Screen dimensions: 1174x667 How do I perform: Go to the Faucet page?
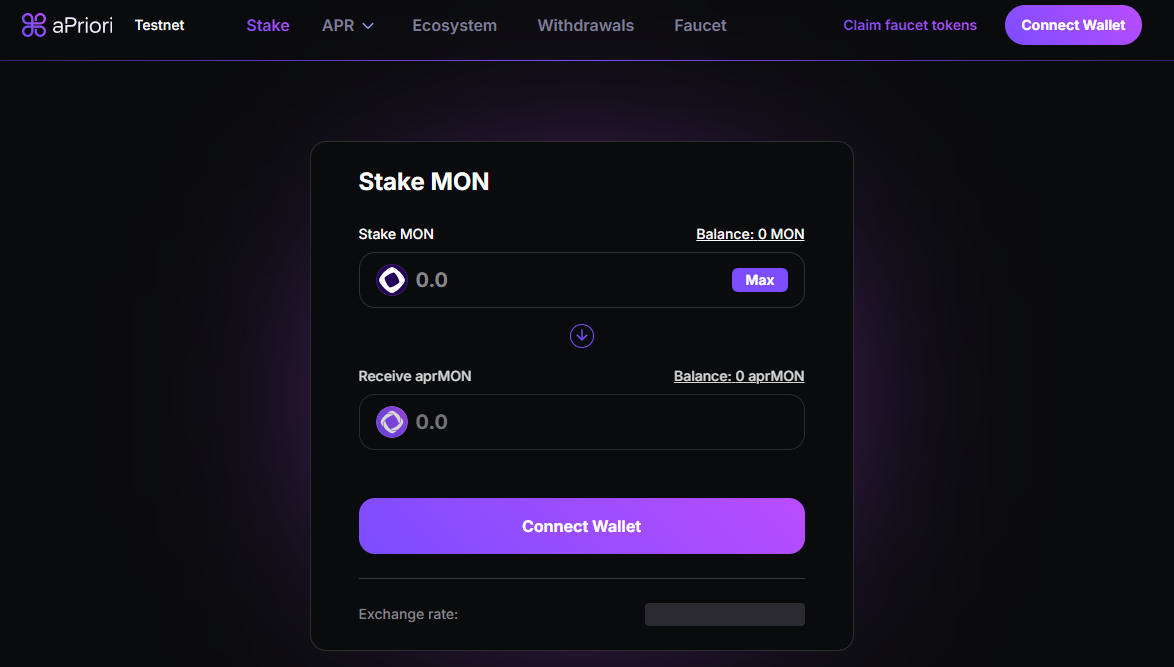699,25
